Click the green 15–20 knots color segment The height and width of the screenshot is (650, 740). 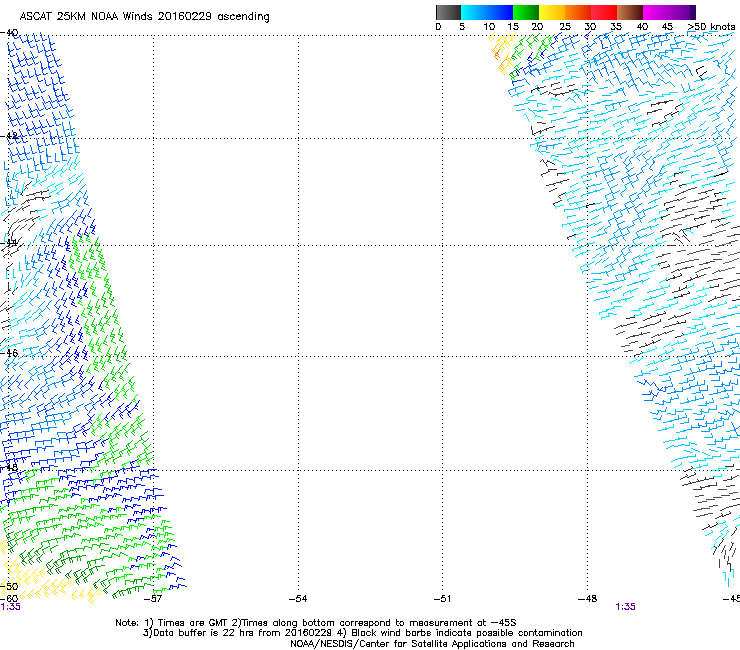coord(526,12)
